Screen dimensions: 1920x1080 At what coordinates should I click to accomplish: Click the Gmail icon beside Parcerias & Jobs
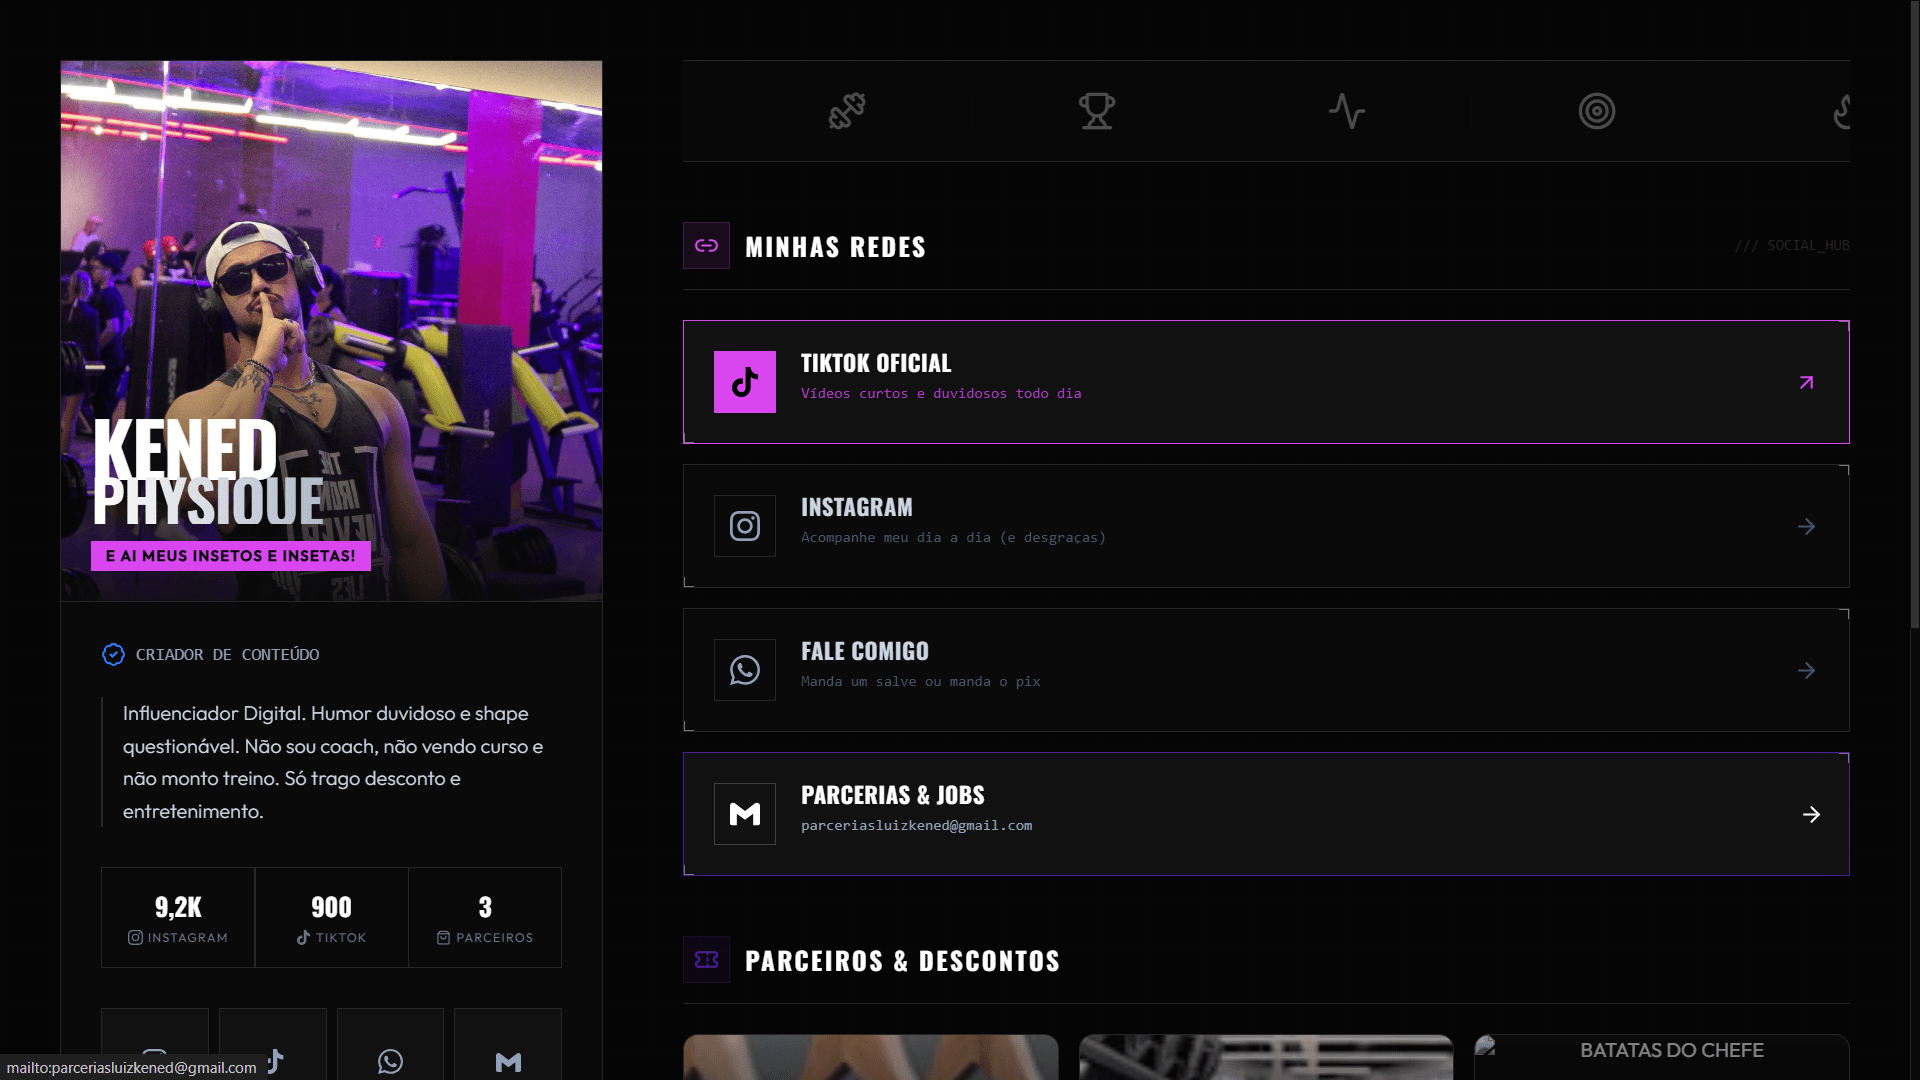tap(745, 814)
